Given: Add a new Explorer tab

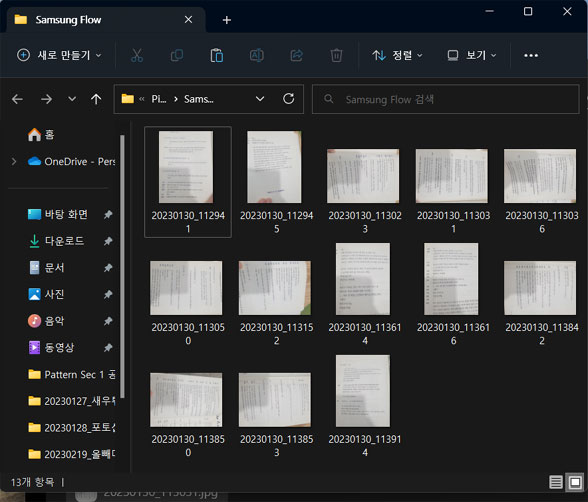Looking at the screenshot, I should [226, 20].
